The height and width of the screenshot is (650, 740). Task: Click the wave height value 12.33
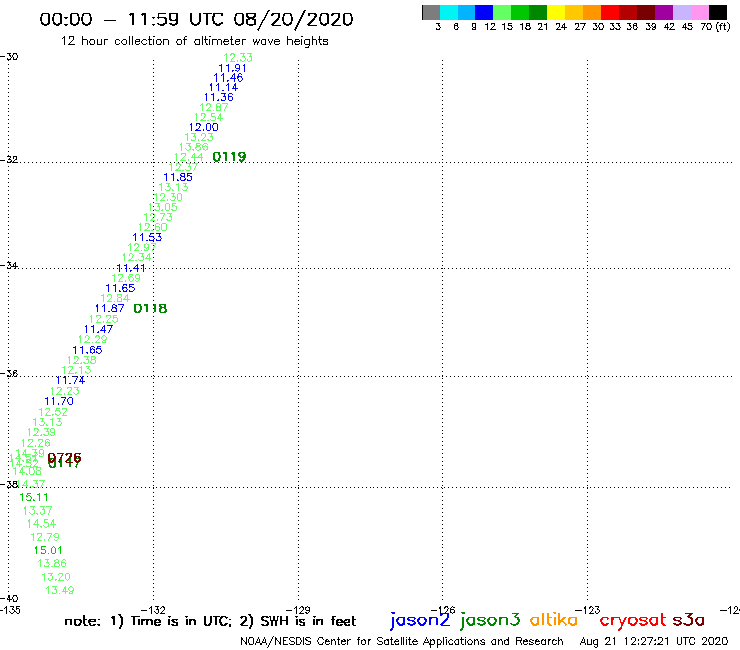[x=238, y=58]
